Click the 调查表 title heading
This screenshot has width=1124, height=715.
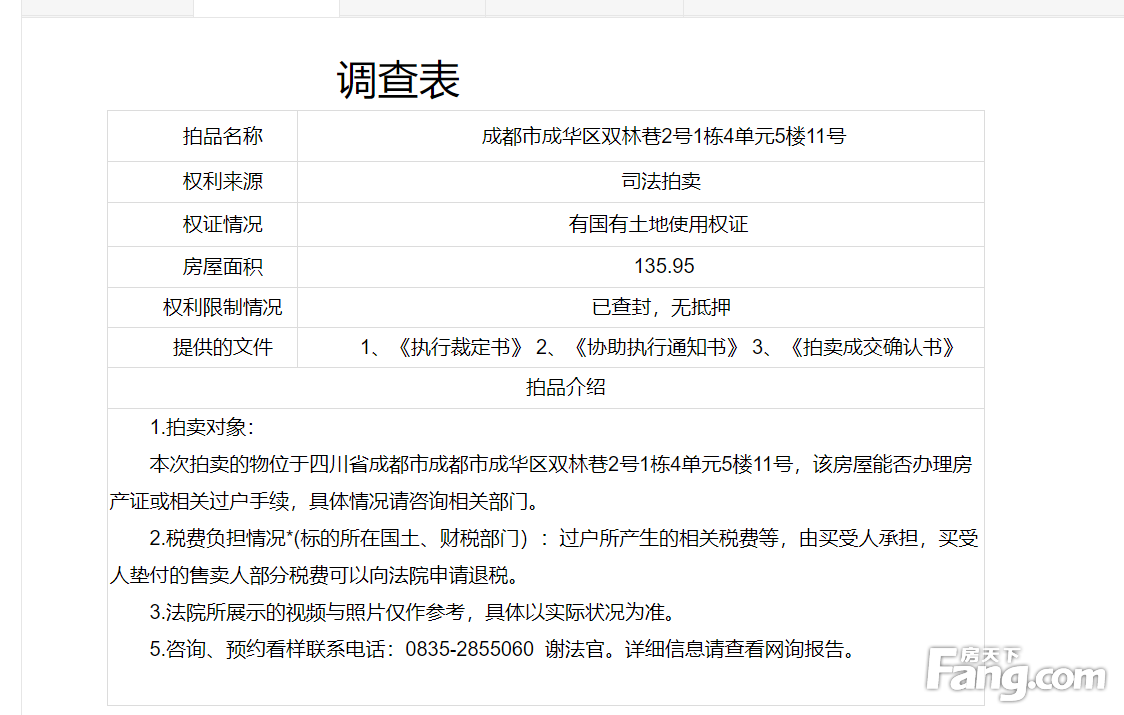[398, 80]
